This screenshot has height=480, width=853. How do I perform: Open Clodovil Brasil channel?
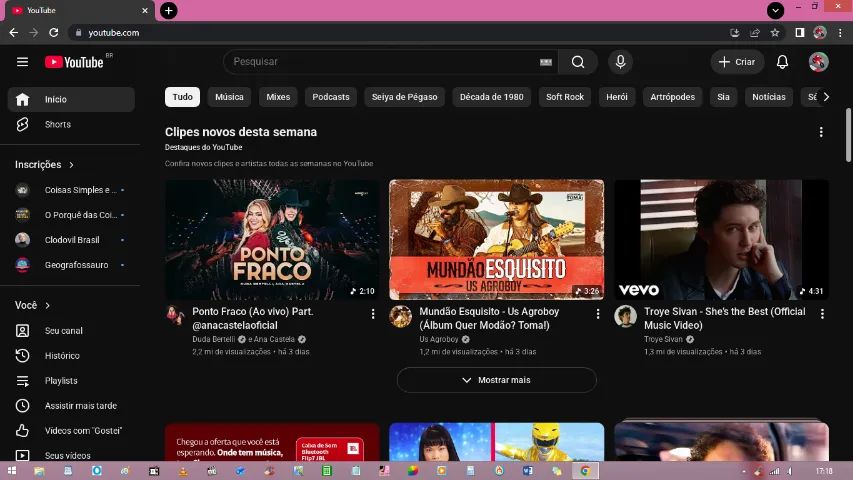click(71, 240)
